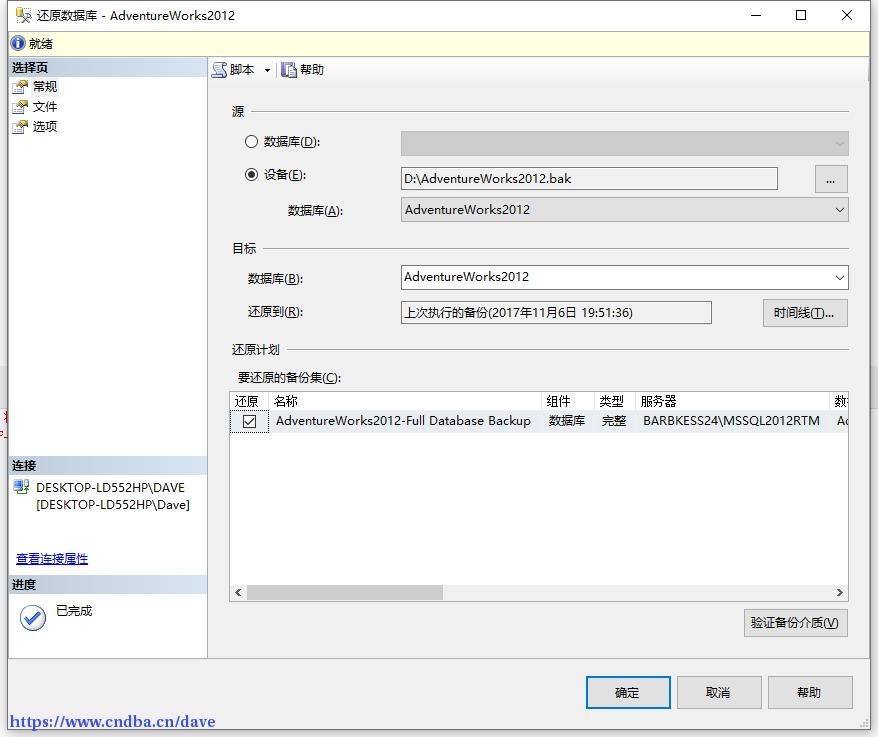Select the 数据库(D) source radio button
Image resolution: width=878 pixels, height=737 pixels.
pyautogui.click(x=251, y=142)
